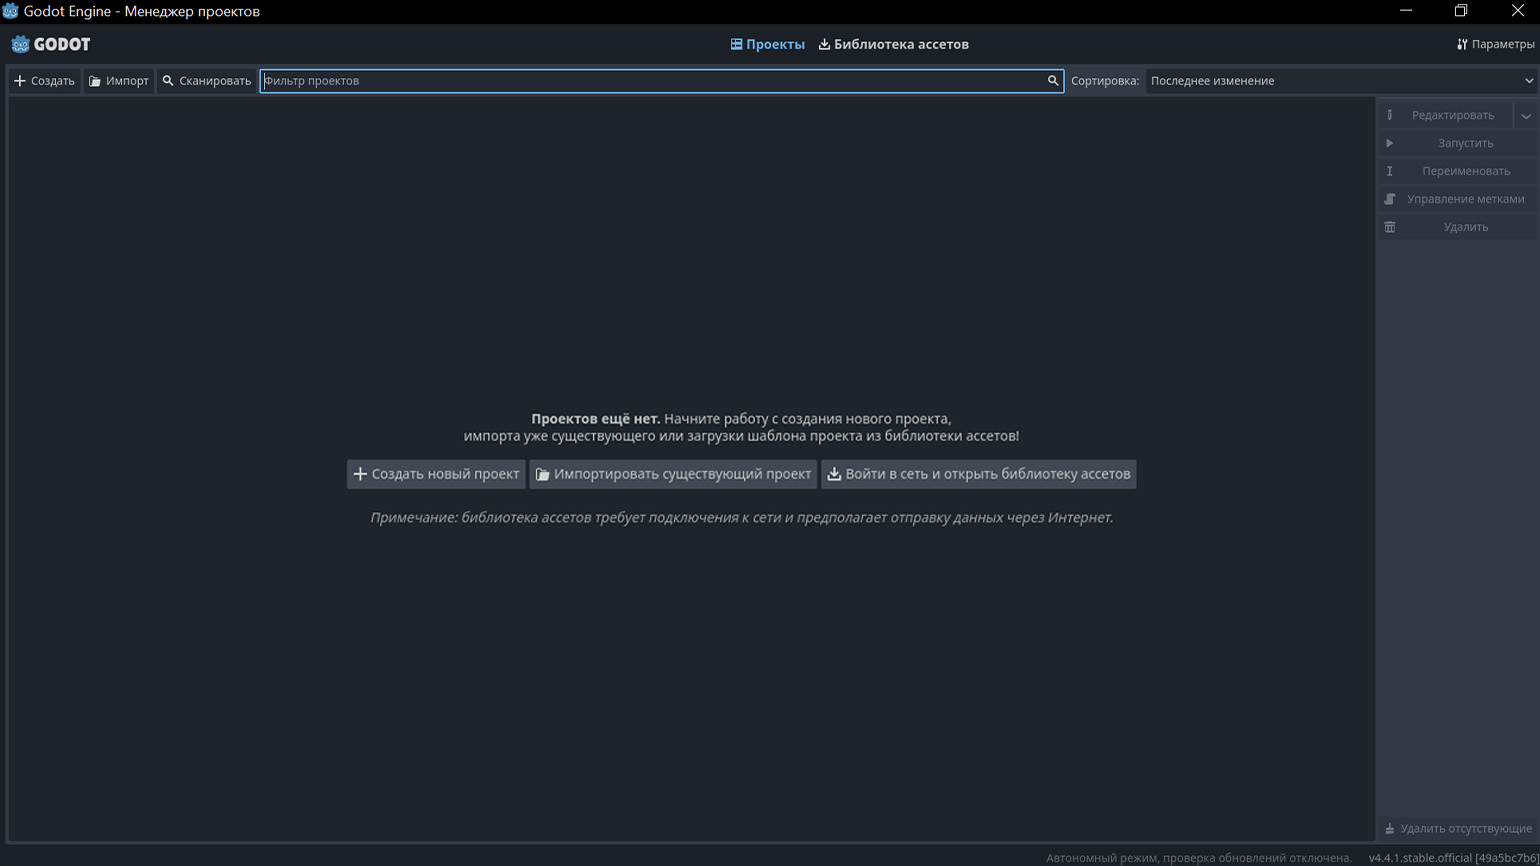
Task: Click the Godot logo in the header
Action: [50, 44]
